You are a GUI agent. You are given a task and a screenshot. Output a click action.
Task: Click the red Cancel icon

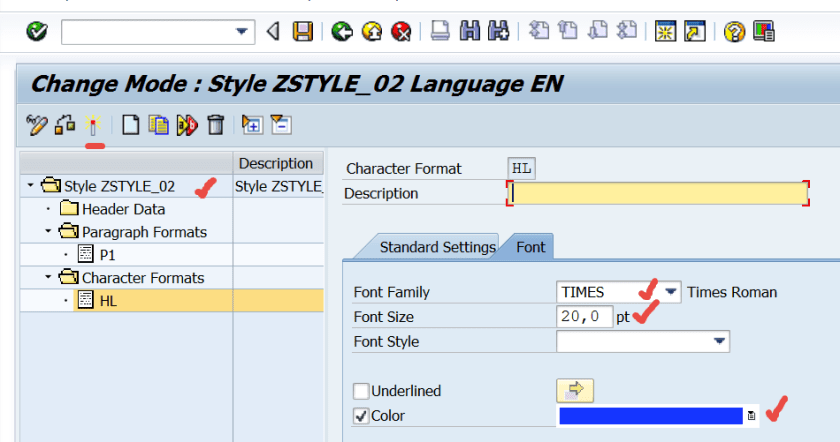click(x=401, y=32)
